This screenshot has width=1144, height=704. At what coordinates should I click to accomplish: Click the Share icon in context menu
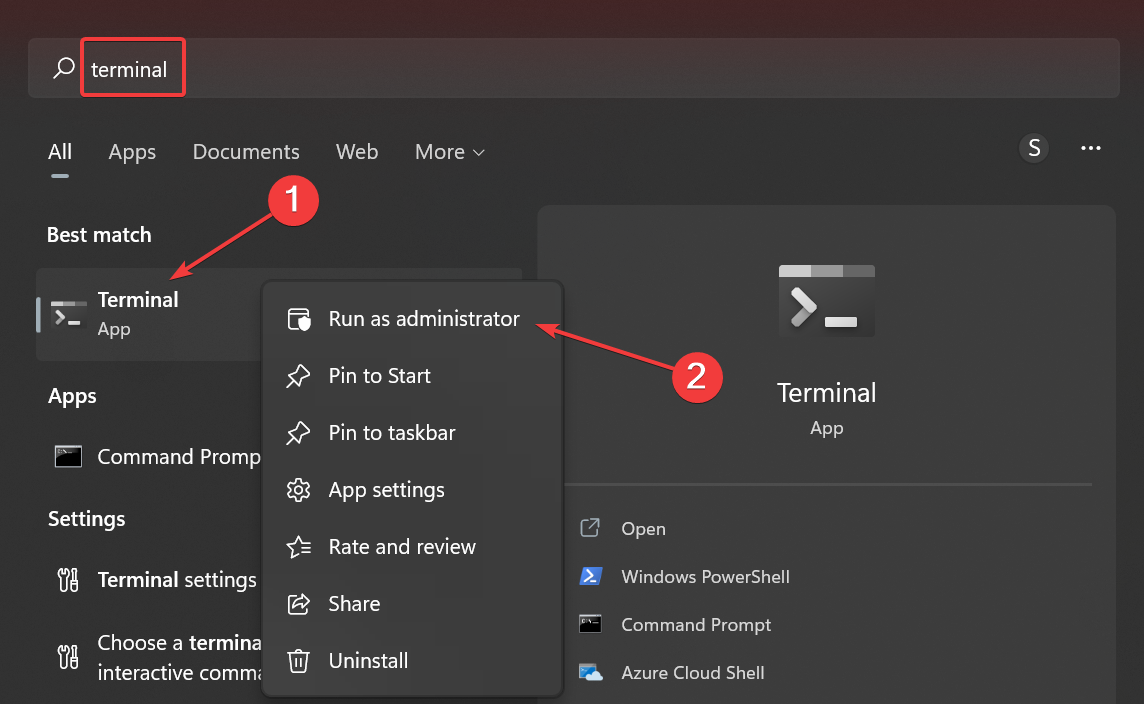pos(298,604)
